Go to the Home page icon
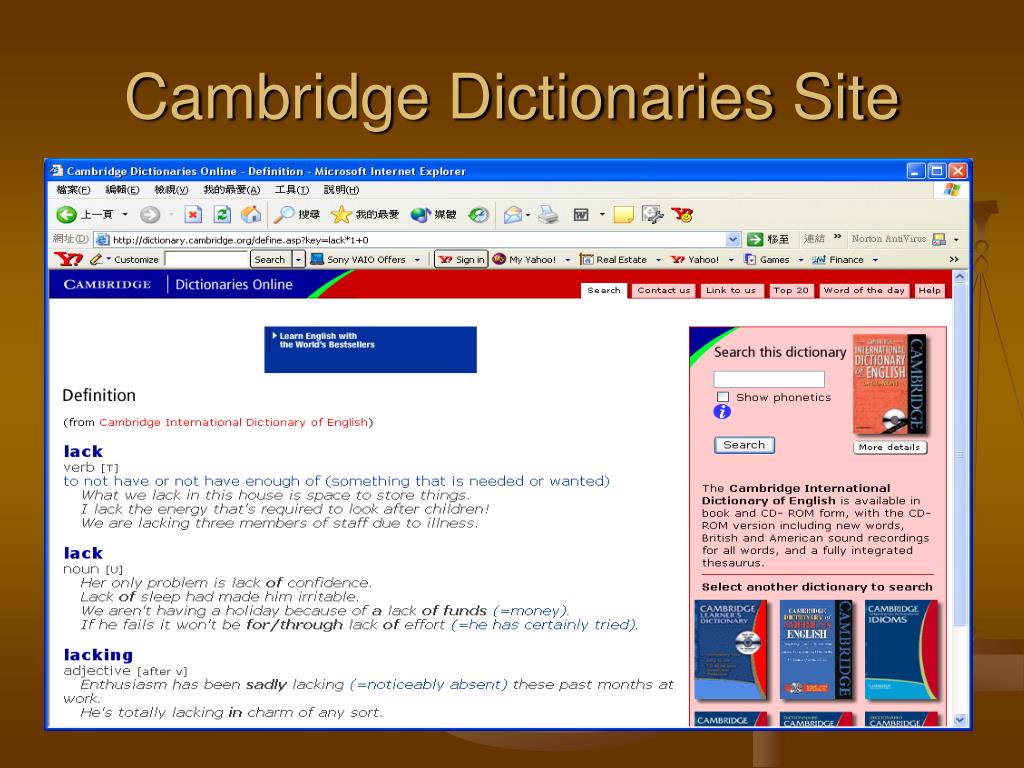Screen dimensions: 1024x768 tap(251, 214)
